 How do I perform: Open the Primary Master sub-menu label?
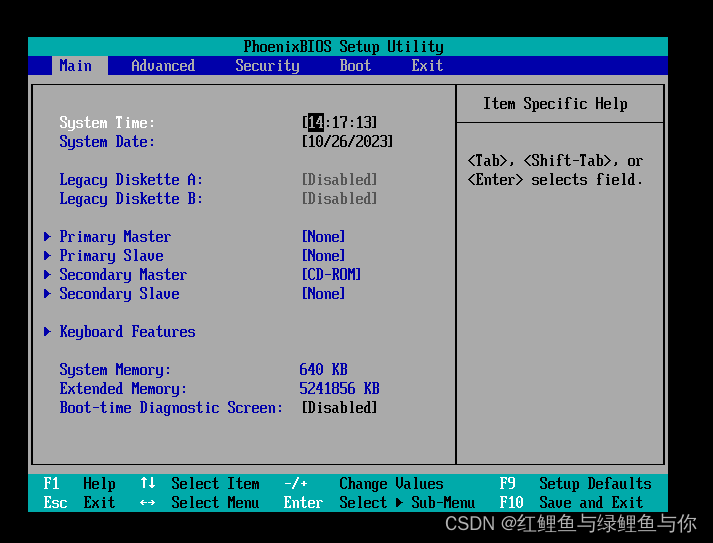coord(115,237)
